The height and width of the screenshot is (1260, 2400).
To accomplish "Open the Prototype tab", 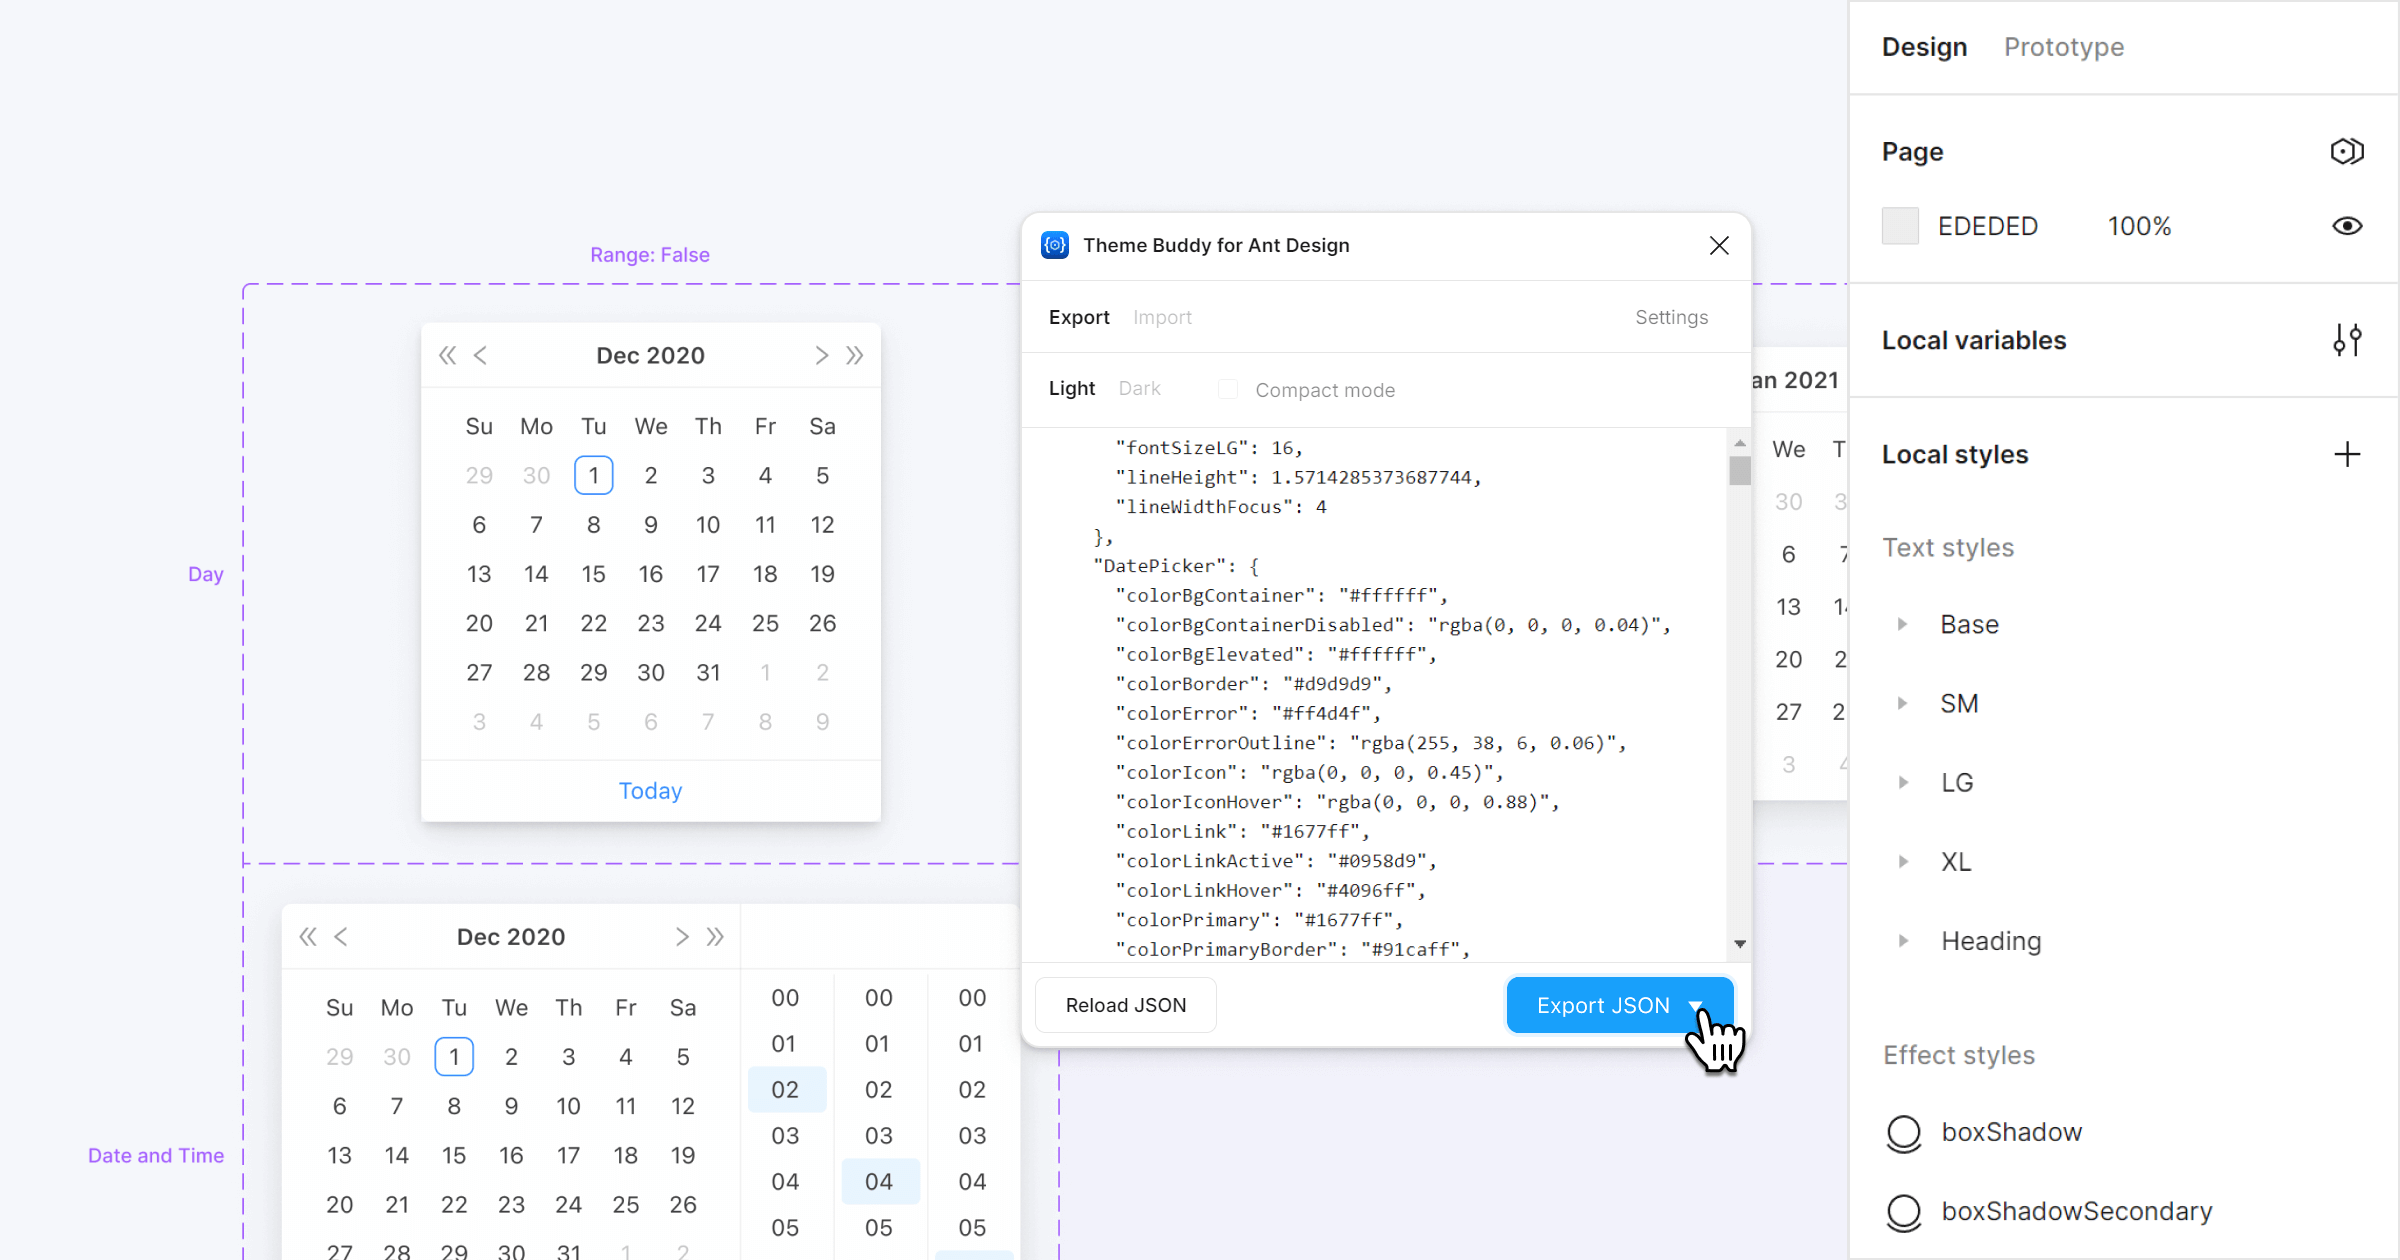I will click(x=2063, y=47).
